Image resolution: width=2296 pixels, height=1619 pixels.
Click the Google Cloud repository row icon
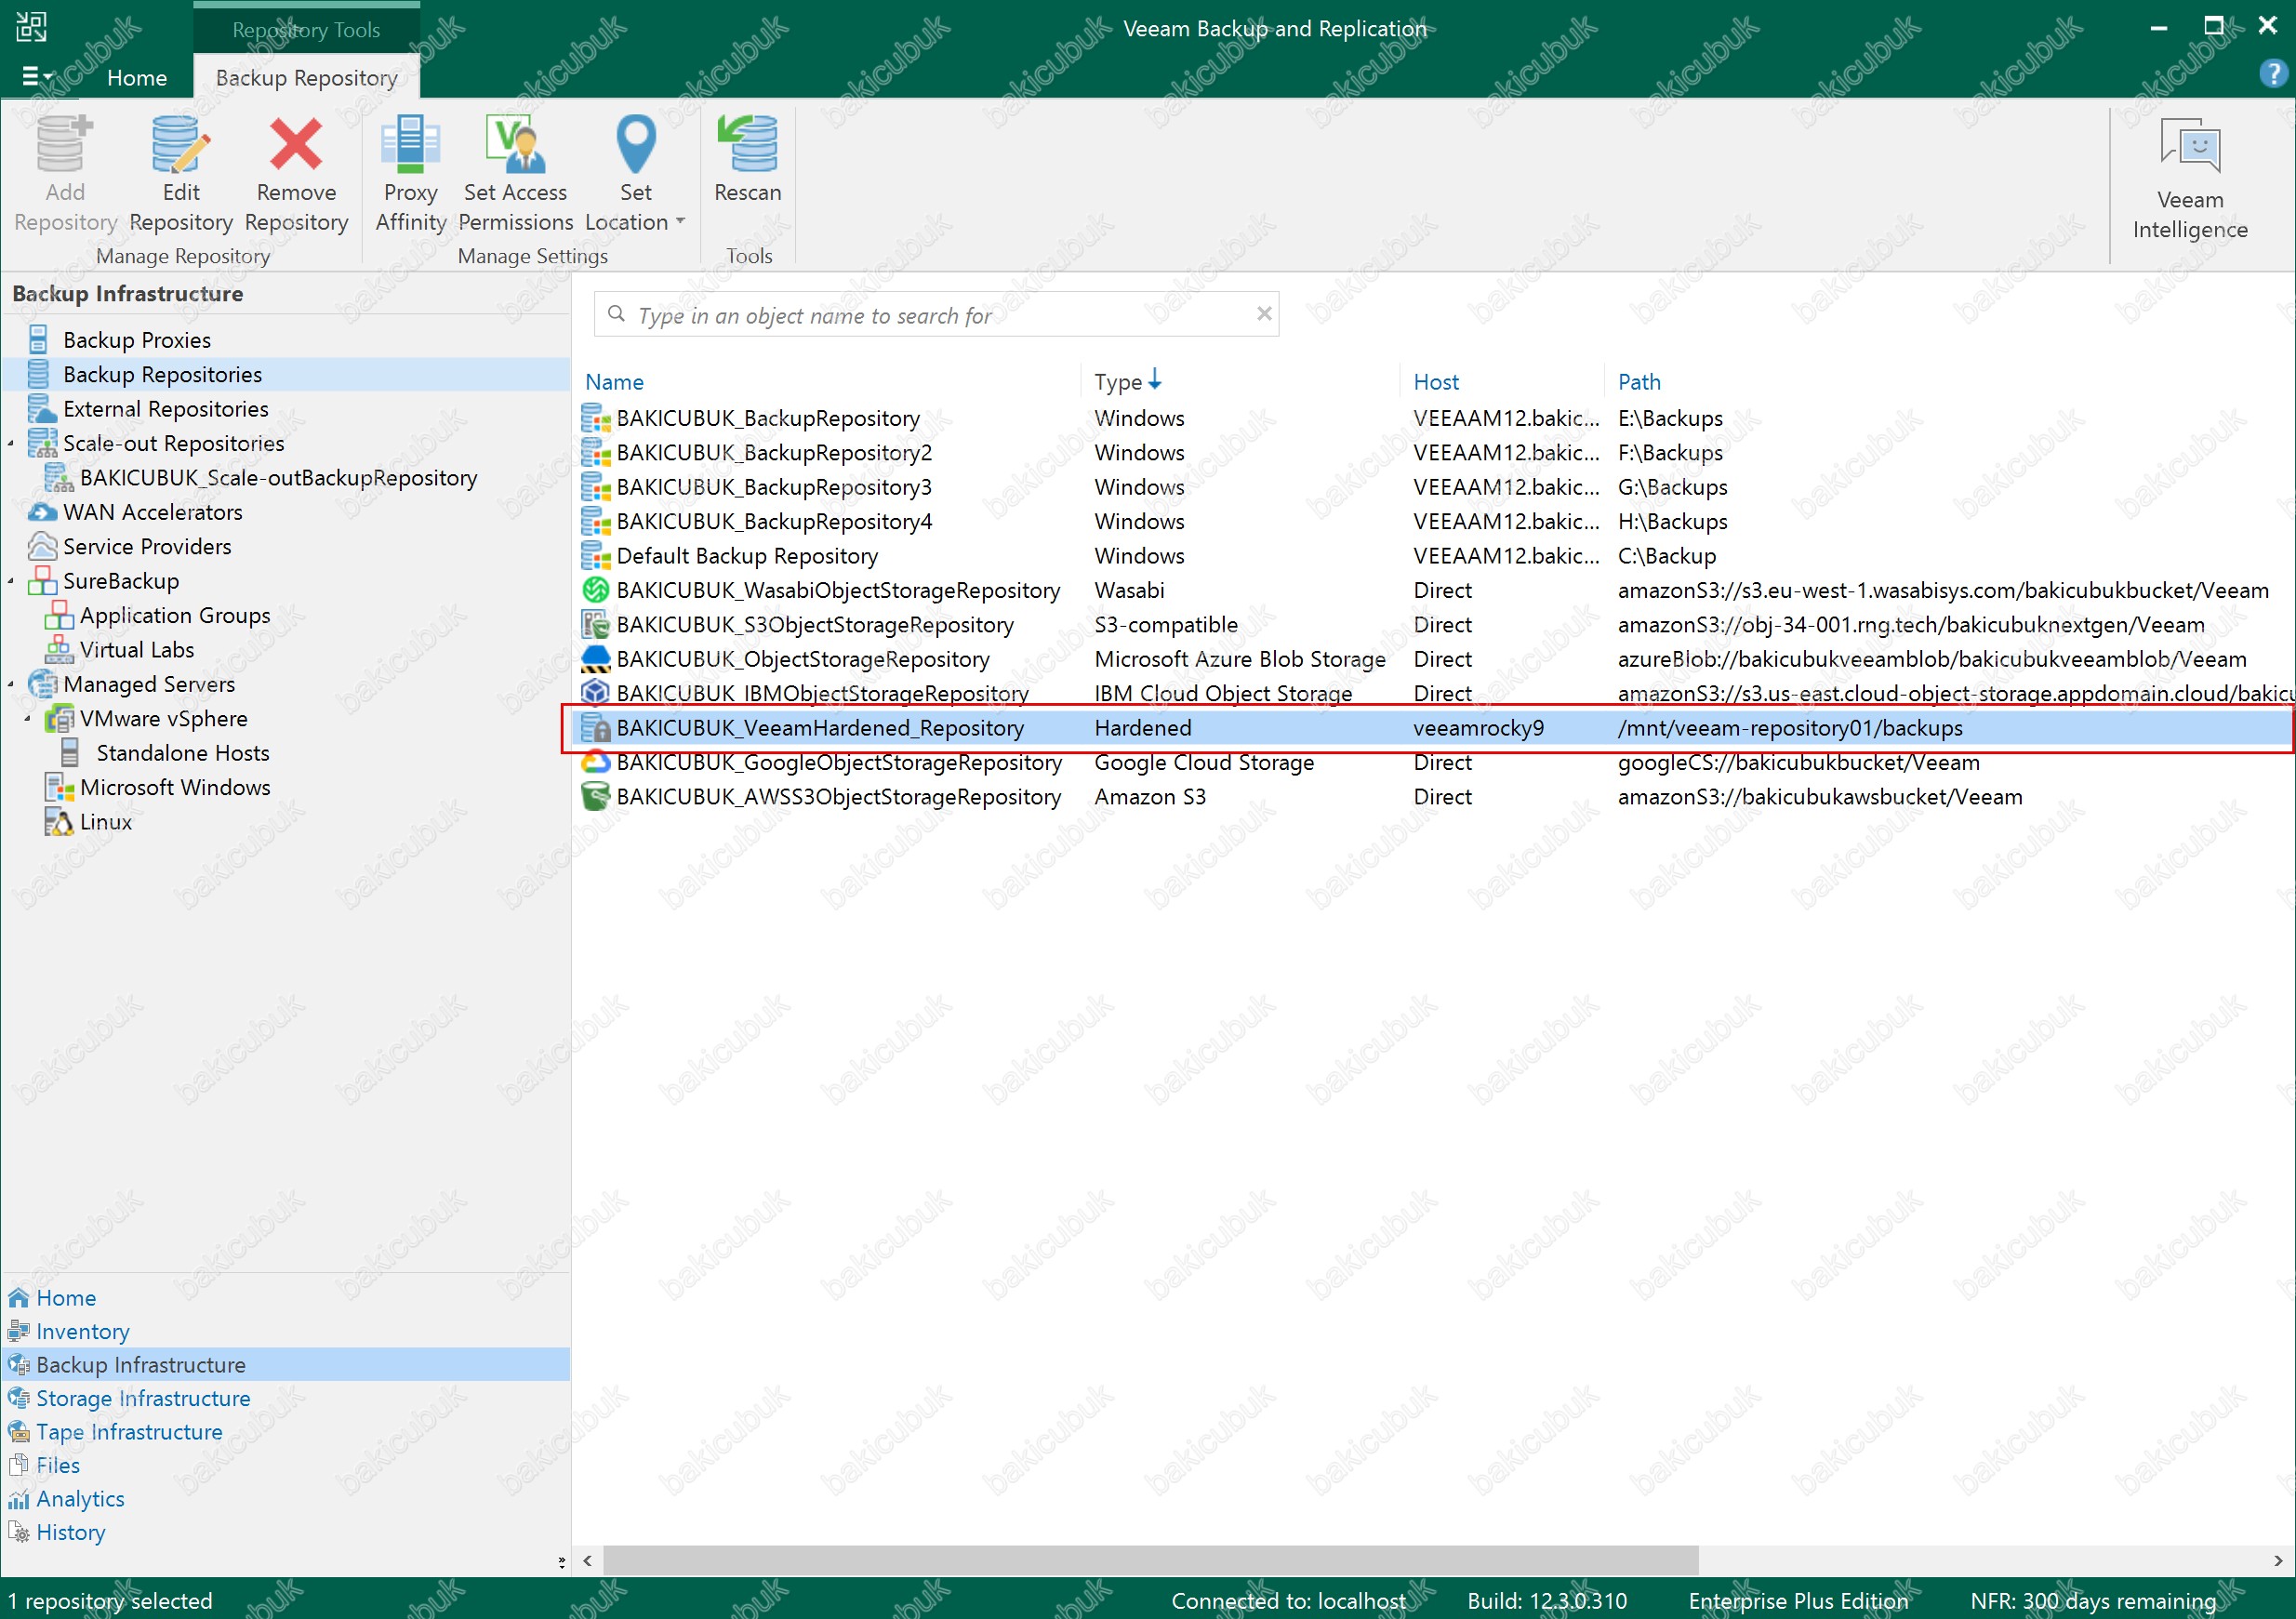tap(596, 762)
